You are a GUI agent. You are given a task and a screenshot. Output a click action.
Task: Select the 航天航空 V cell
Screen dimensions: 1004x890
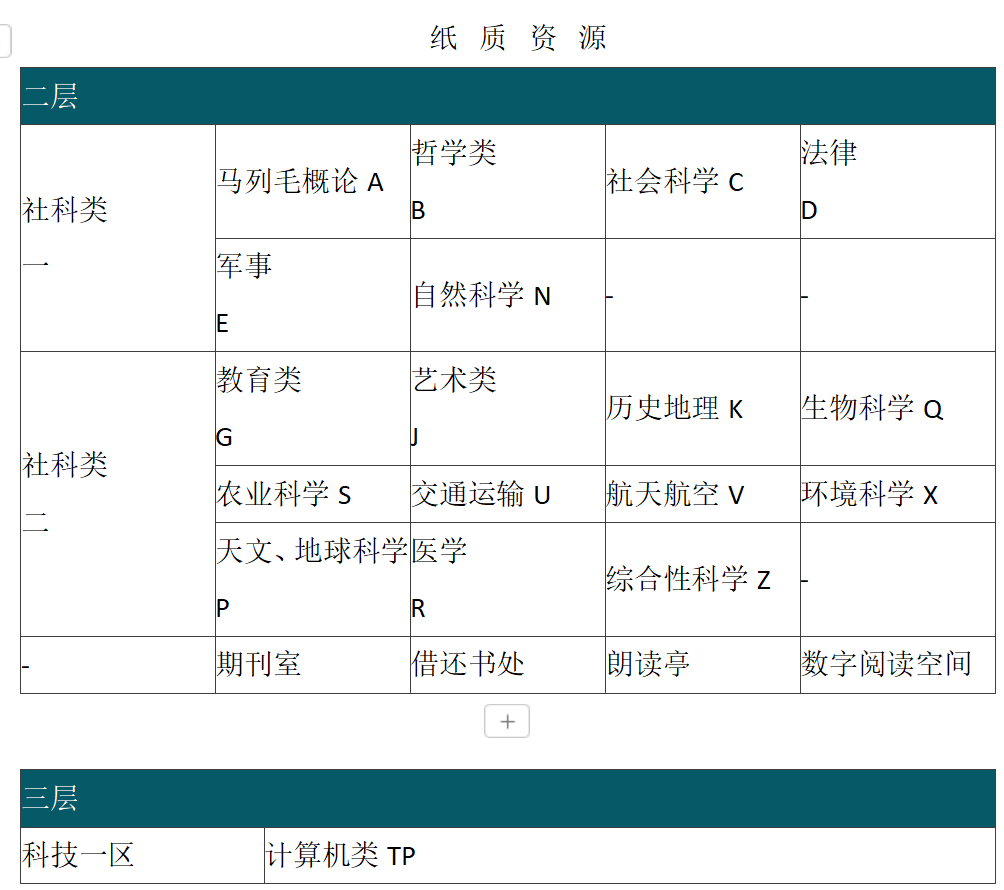tap(676, 494)
